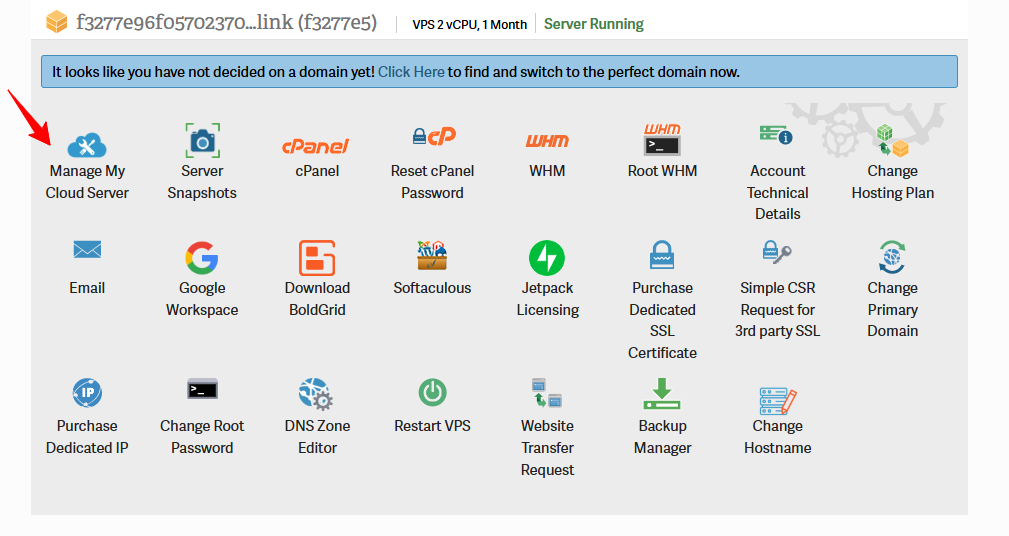Click the Change Root Password terminal icon

click(202, 389)
